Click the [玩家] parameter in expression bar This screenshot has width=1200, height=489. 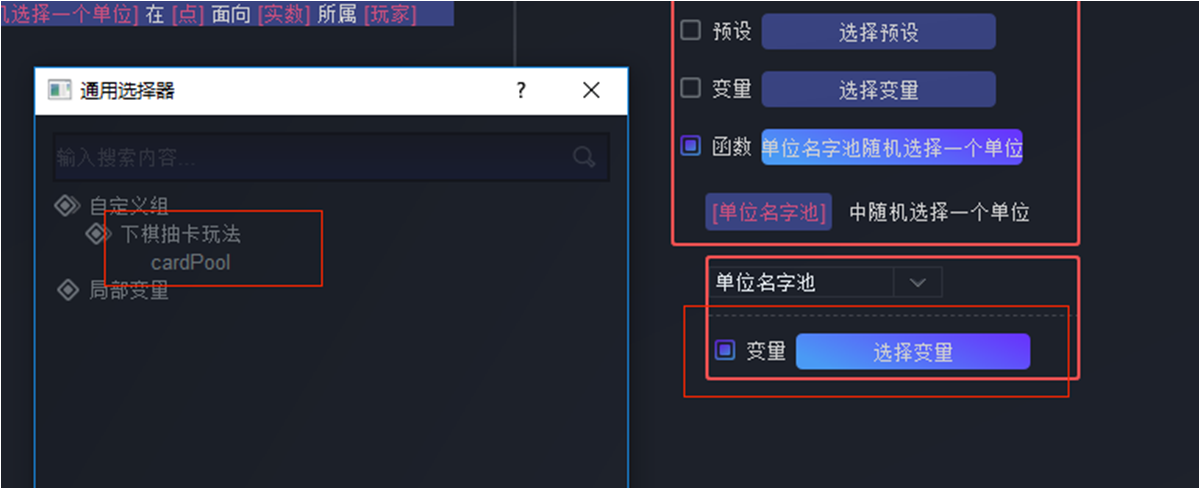[x=389, y=15]
